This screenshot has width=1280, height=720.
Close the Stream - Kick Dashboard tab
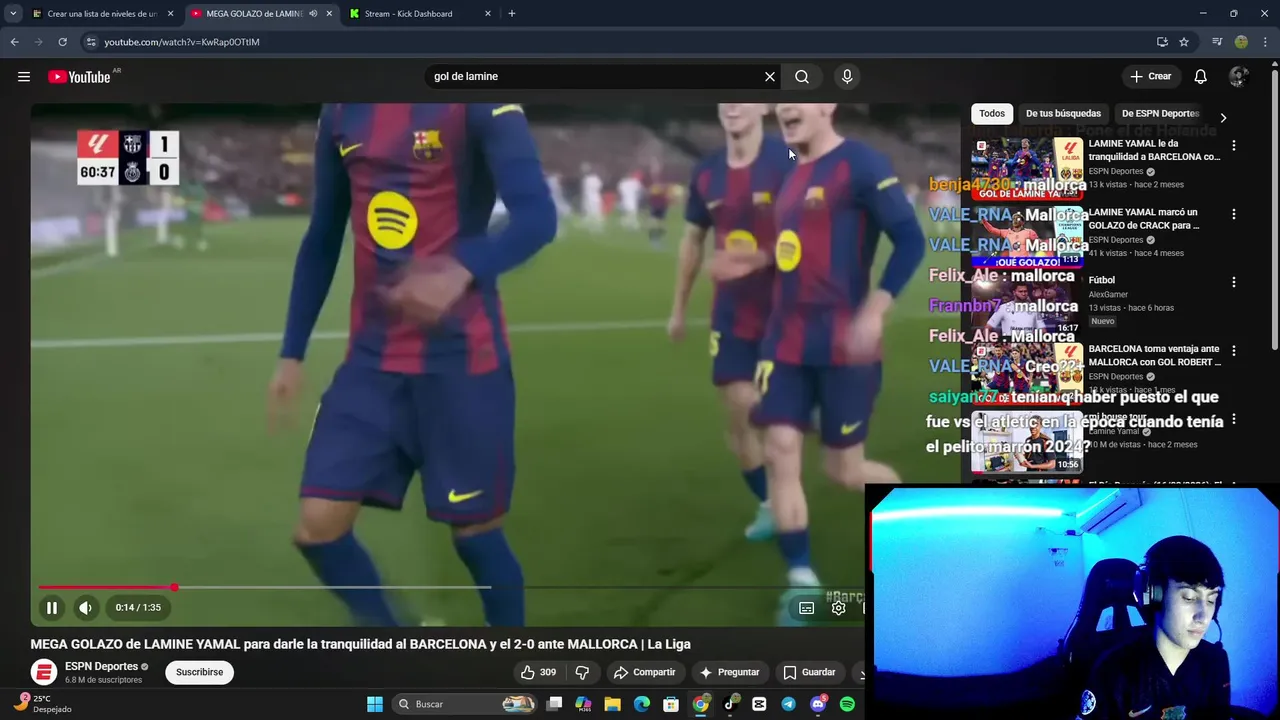[x=487, y=14]
